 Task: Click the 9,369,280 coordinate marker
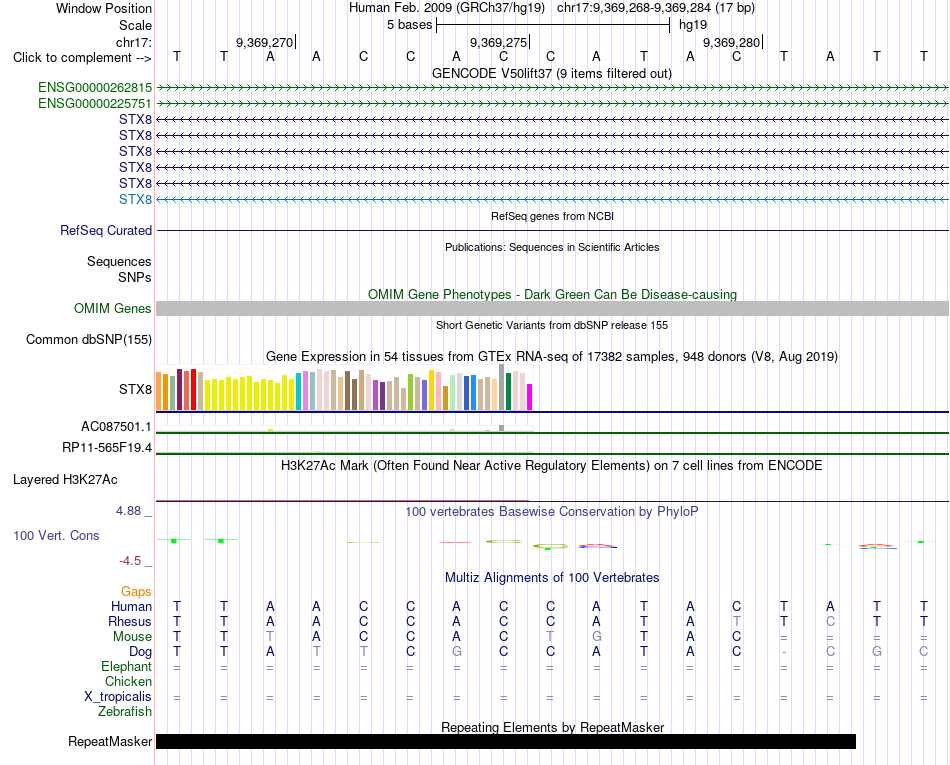[731, 42]
